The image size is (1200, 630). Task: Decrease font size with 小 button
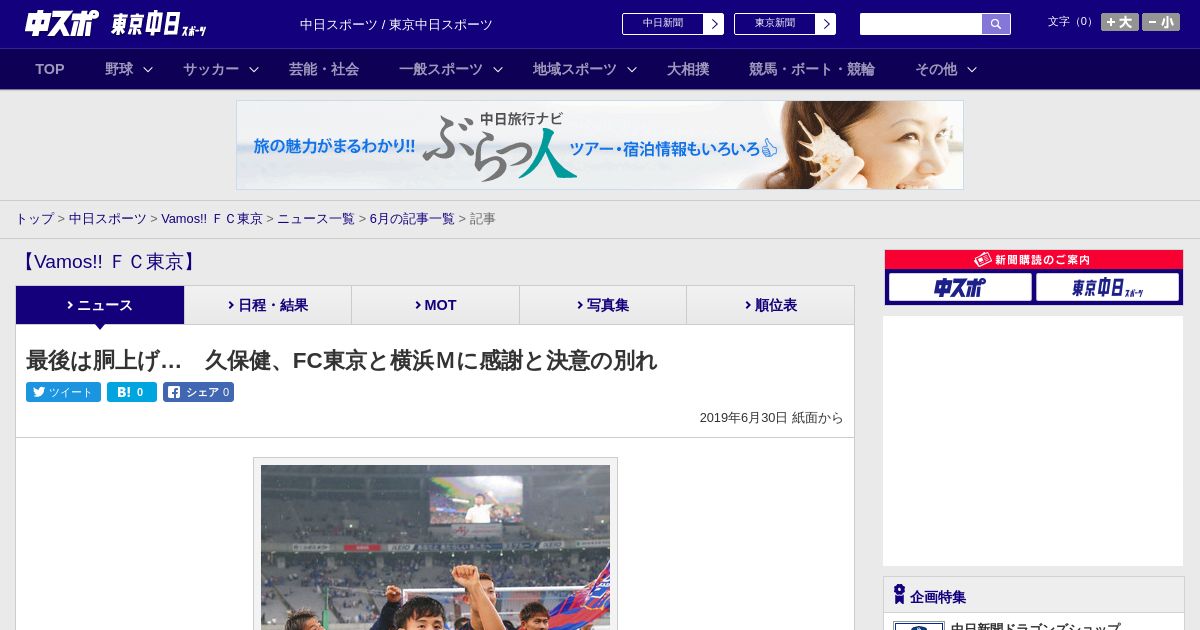[1161, 22]
